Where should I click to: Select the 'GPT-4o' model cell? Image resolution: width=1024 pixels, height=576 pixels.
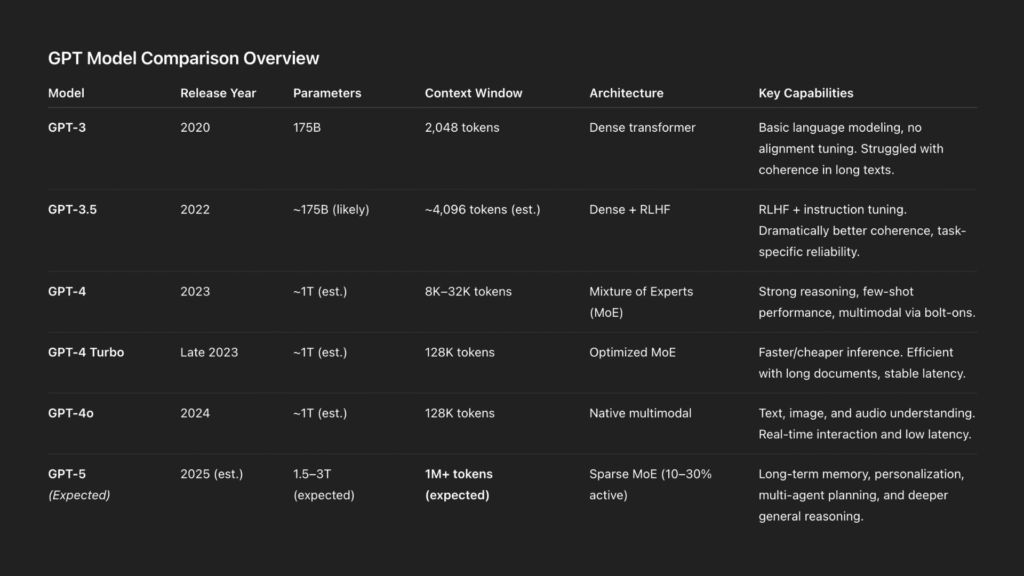[71, 413]
